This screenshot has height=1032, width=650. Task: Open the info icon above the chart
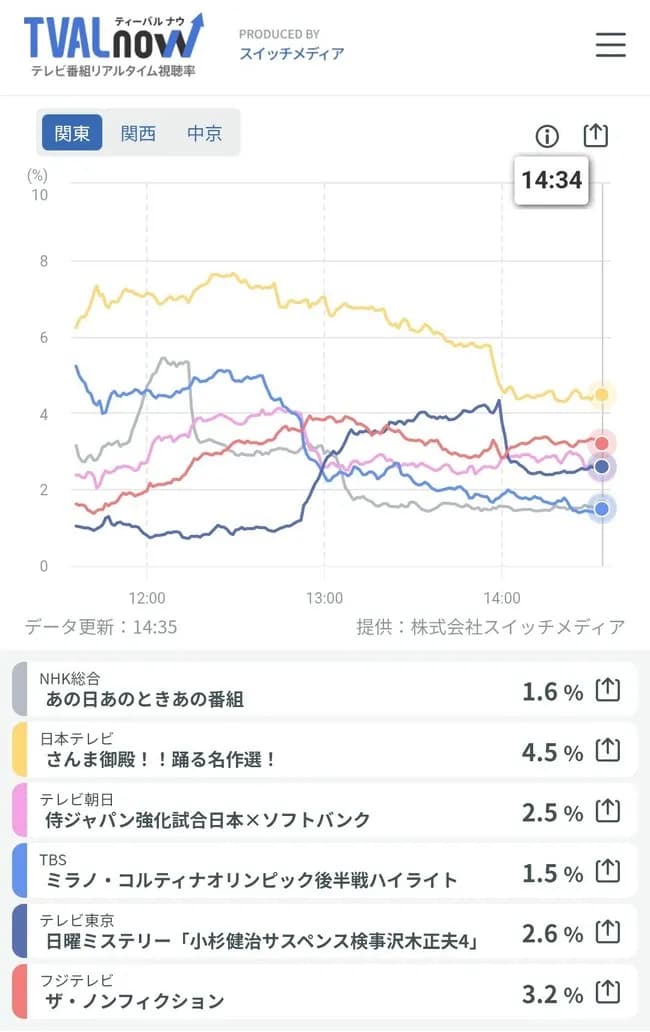[x=548, y=136]
